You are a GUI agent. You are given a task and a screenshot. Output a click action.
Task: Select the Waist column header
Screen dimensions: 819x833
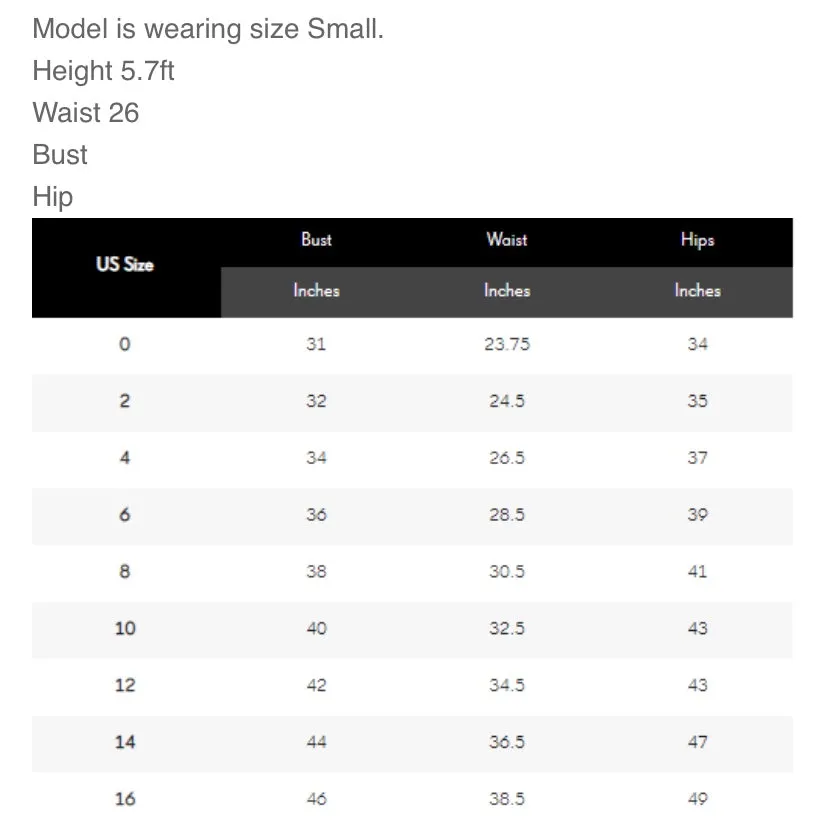click(x=507, y=240)
